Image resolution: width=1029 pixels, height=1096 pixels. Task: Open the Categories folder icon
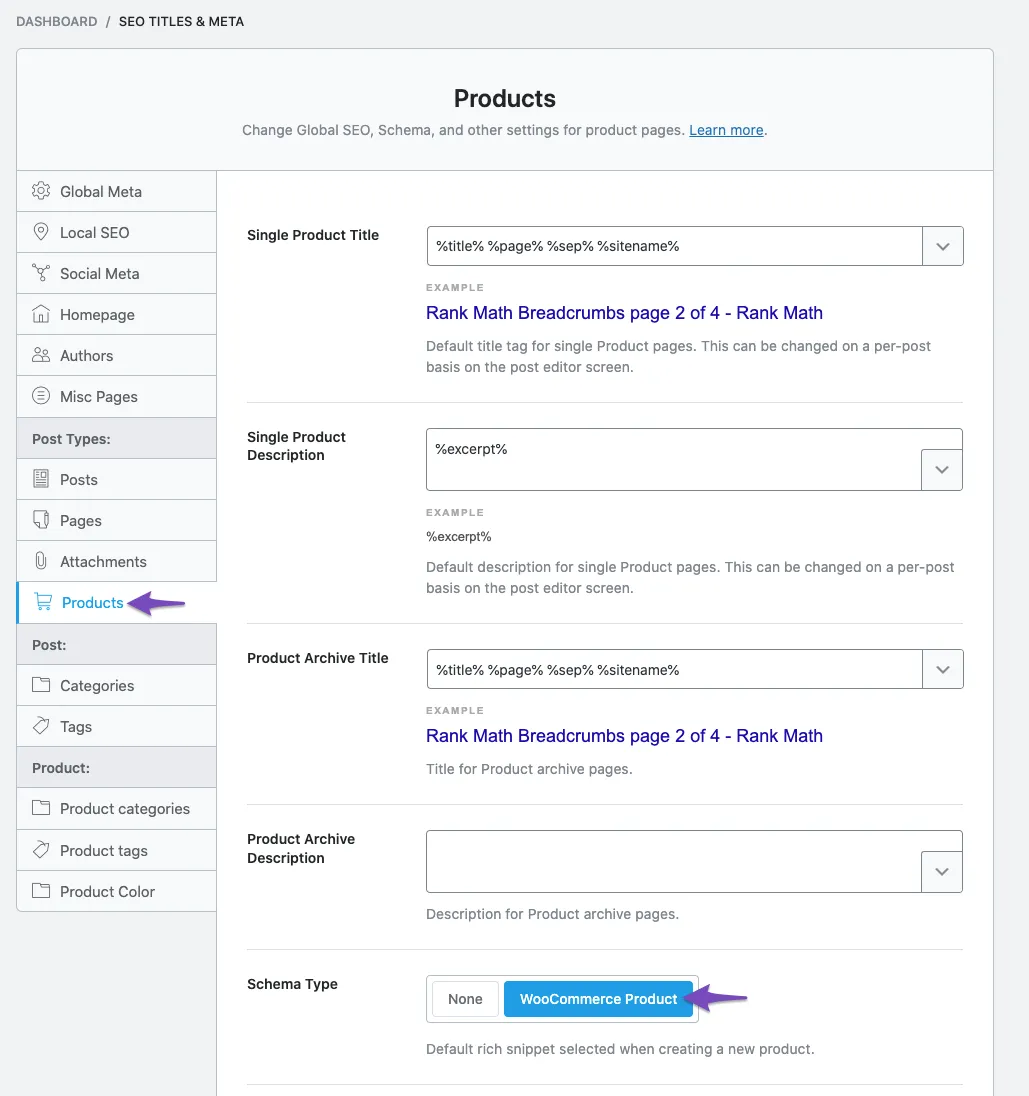40,685
